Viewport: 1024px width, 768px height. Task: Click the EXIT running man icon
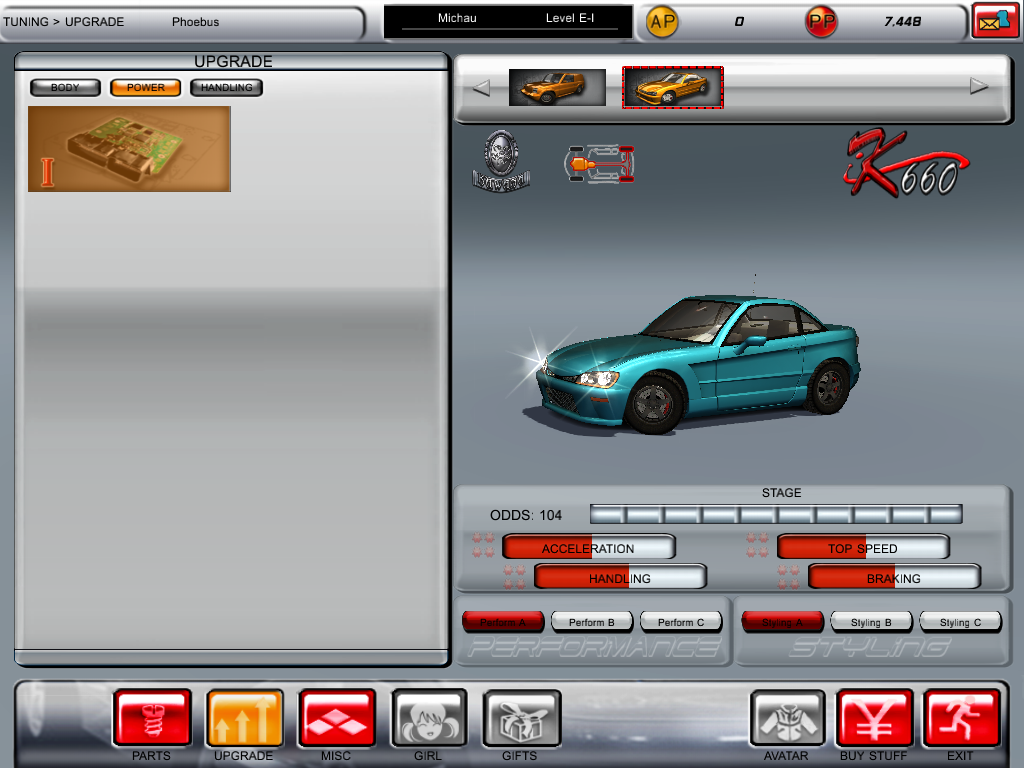tap(961, 718)
